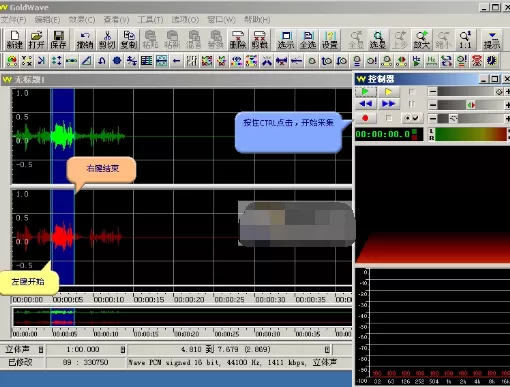Screen dimensions: 510x387
Task: Click the speed slider in controller
Action: 470,118
